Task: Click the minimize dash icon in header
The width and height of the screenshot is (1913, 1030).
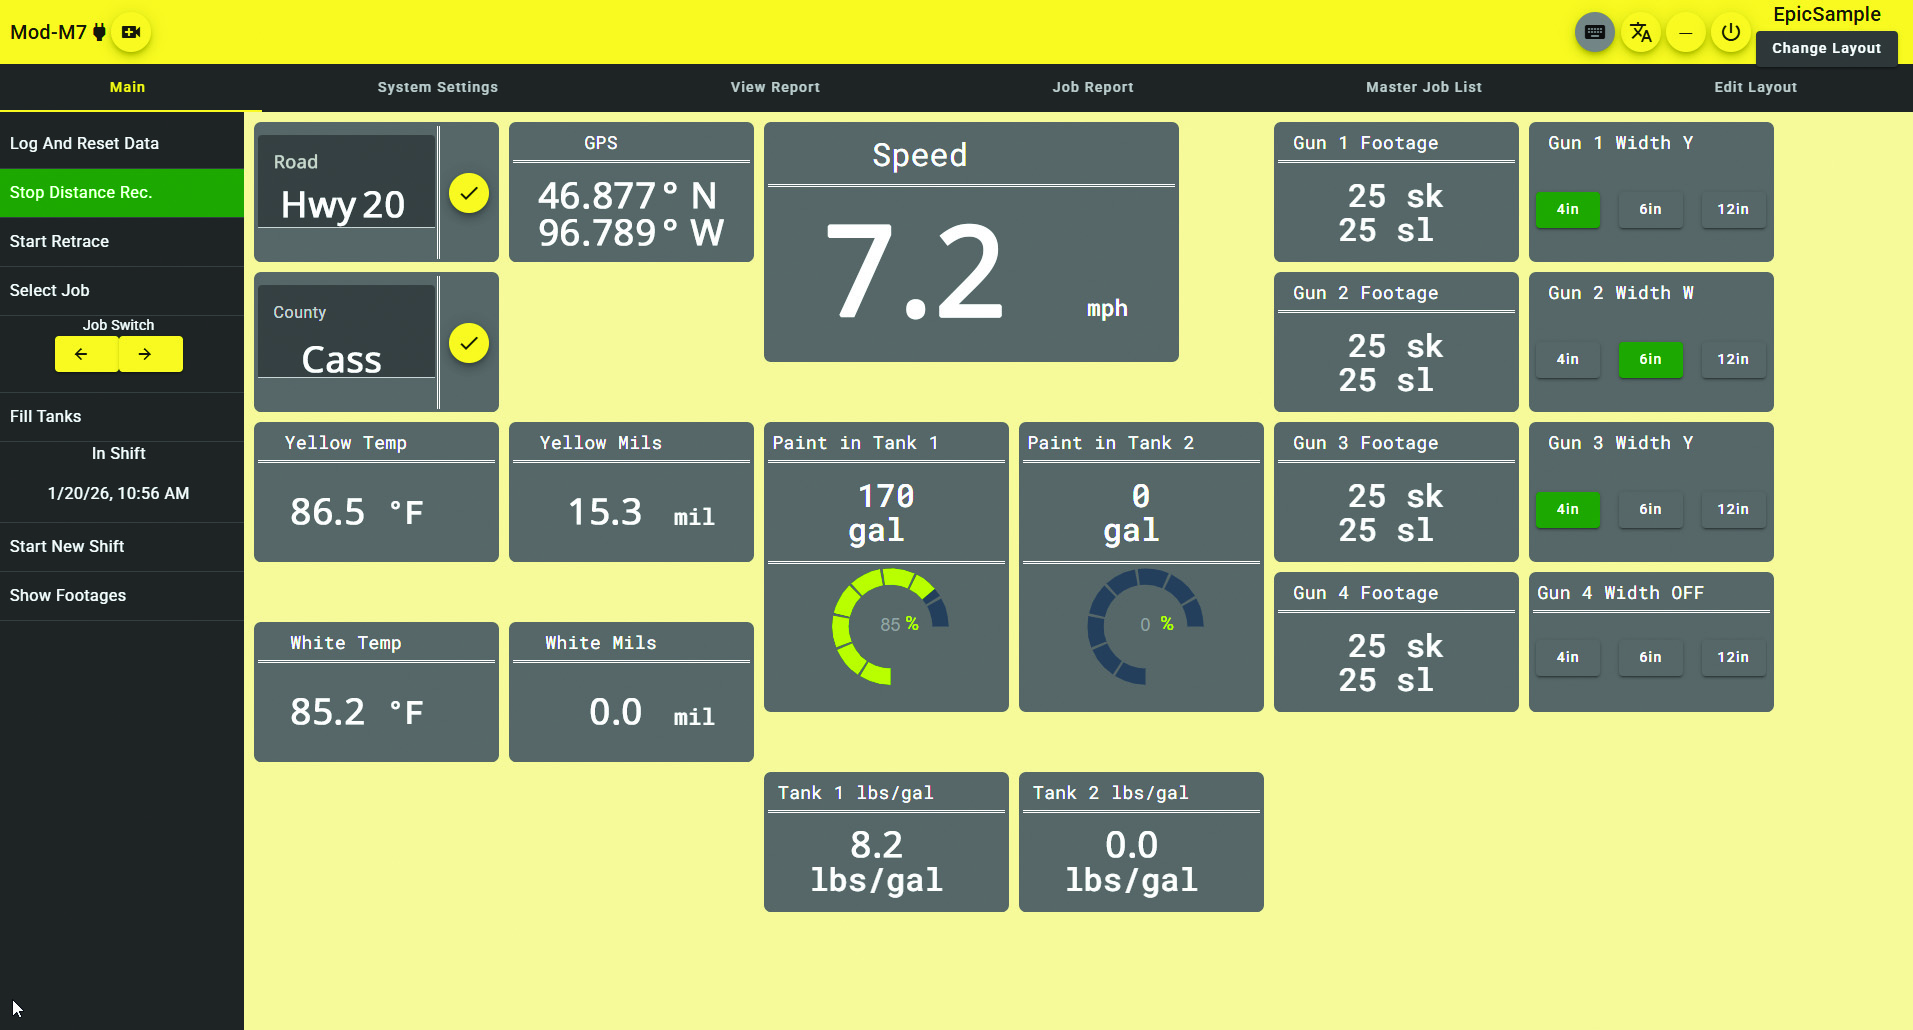Action: [1685, 33]
